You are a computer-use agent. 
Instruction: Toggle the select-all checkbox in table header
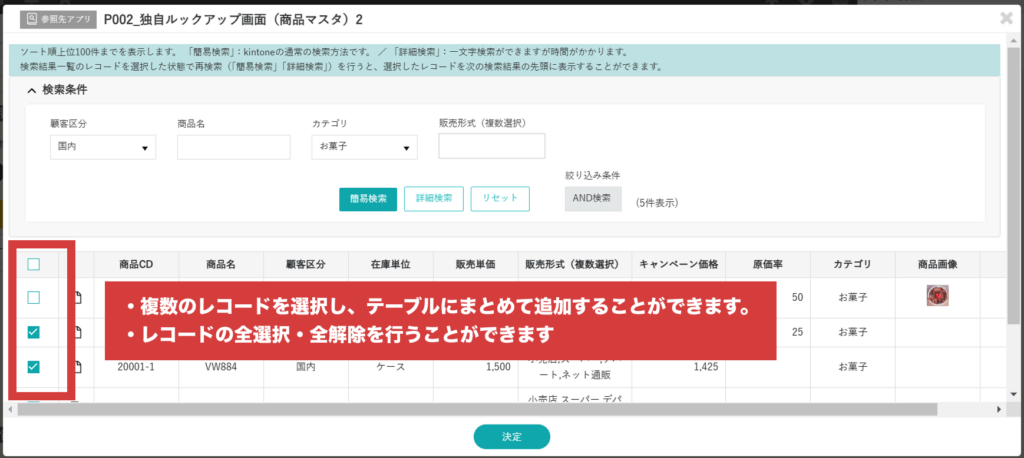point(34,265)
